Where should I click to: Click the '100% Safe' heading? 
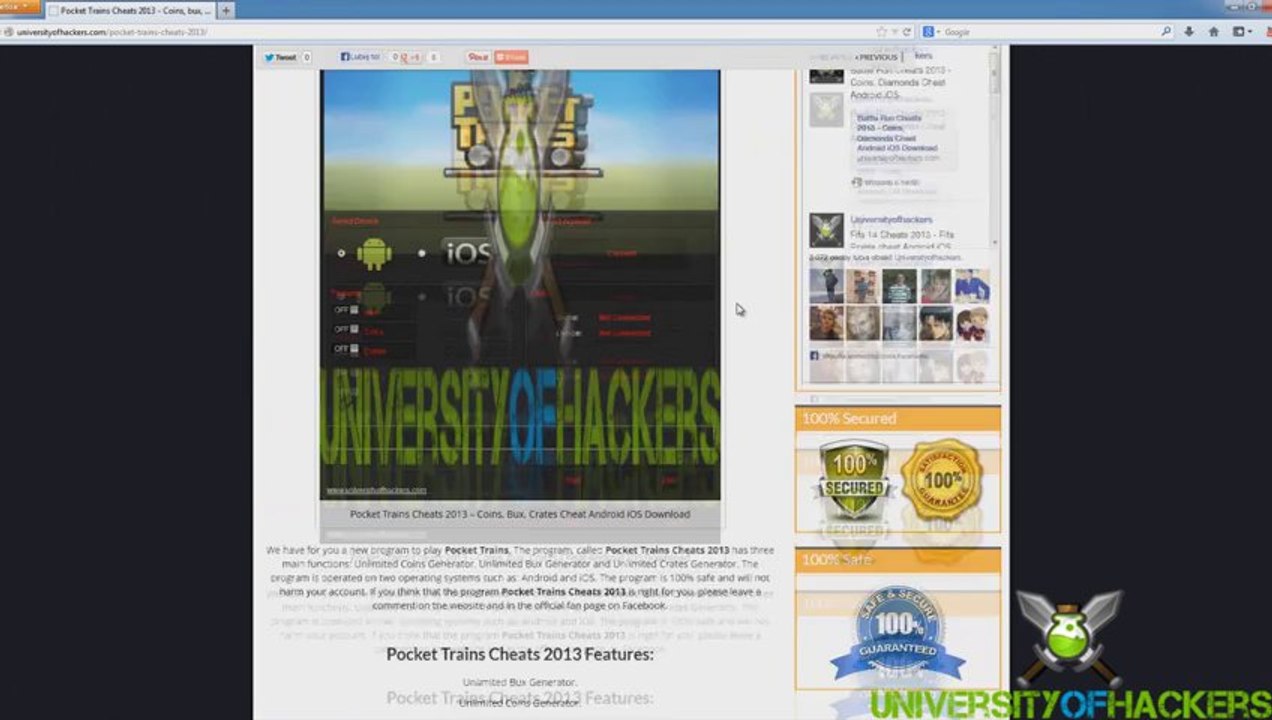[837, 559]
